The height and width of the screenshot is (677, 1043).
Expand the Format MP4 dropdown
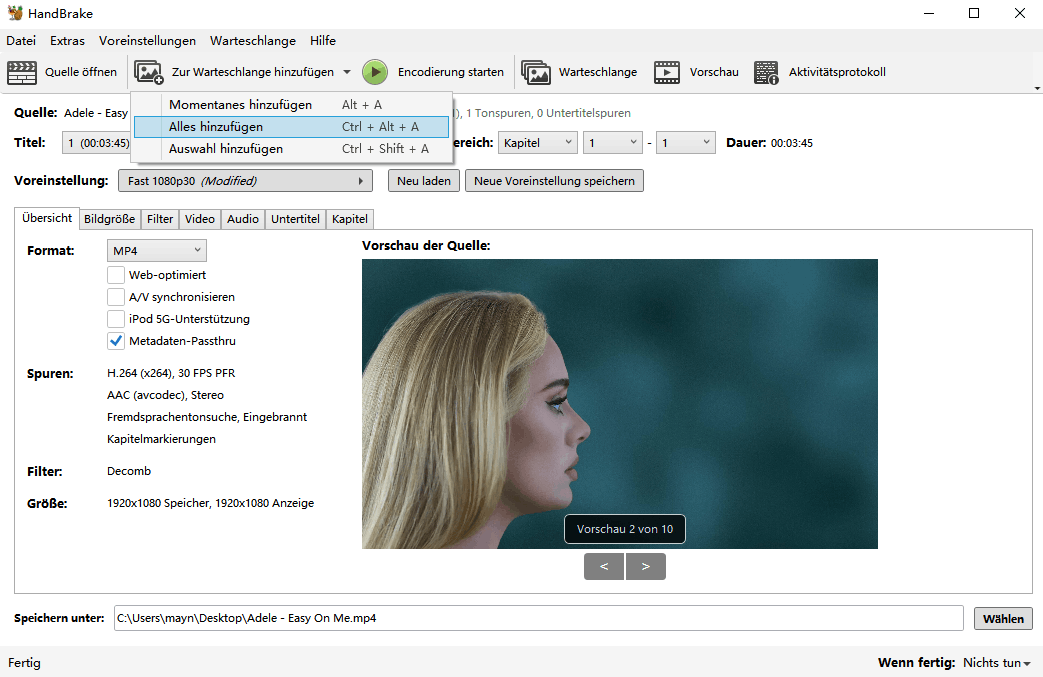tap(156, 250)
